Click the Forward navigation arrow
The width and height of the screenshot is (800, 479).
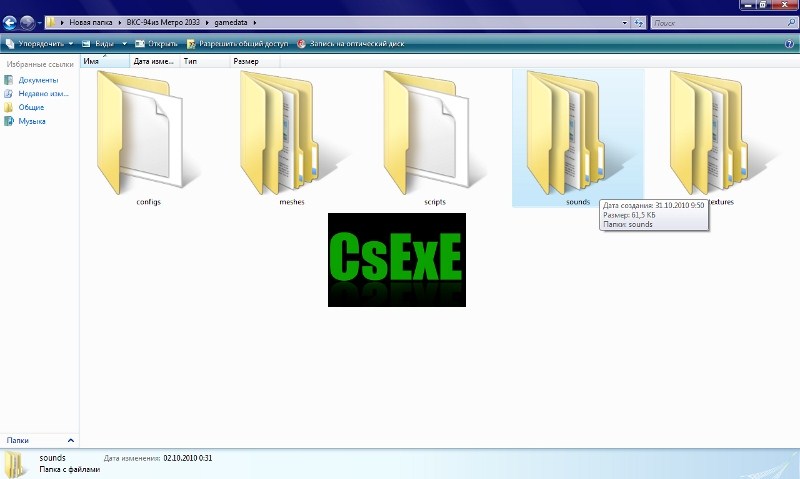coord(28,21)
